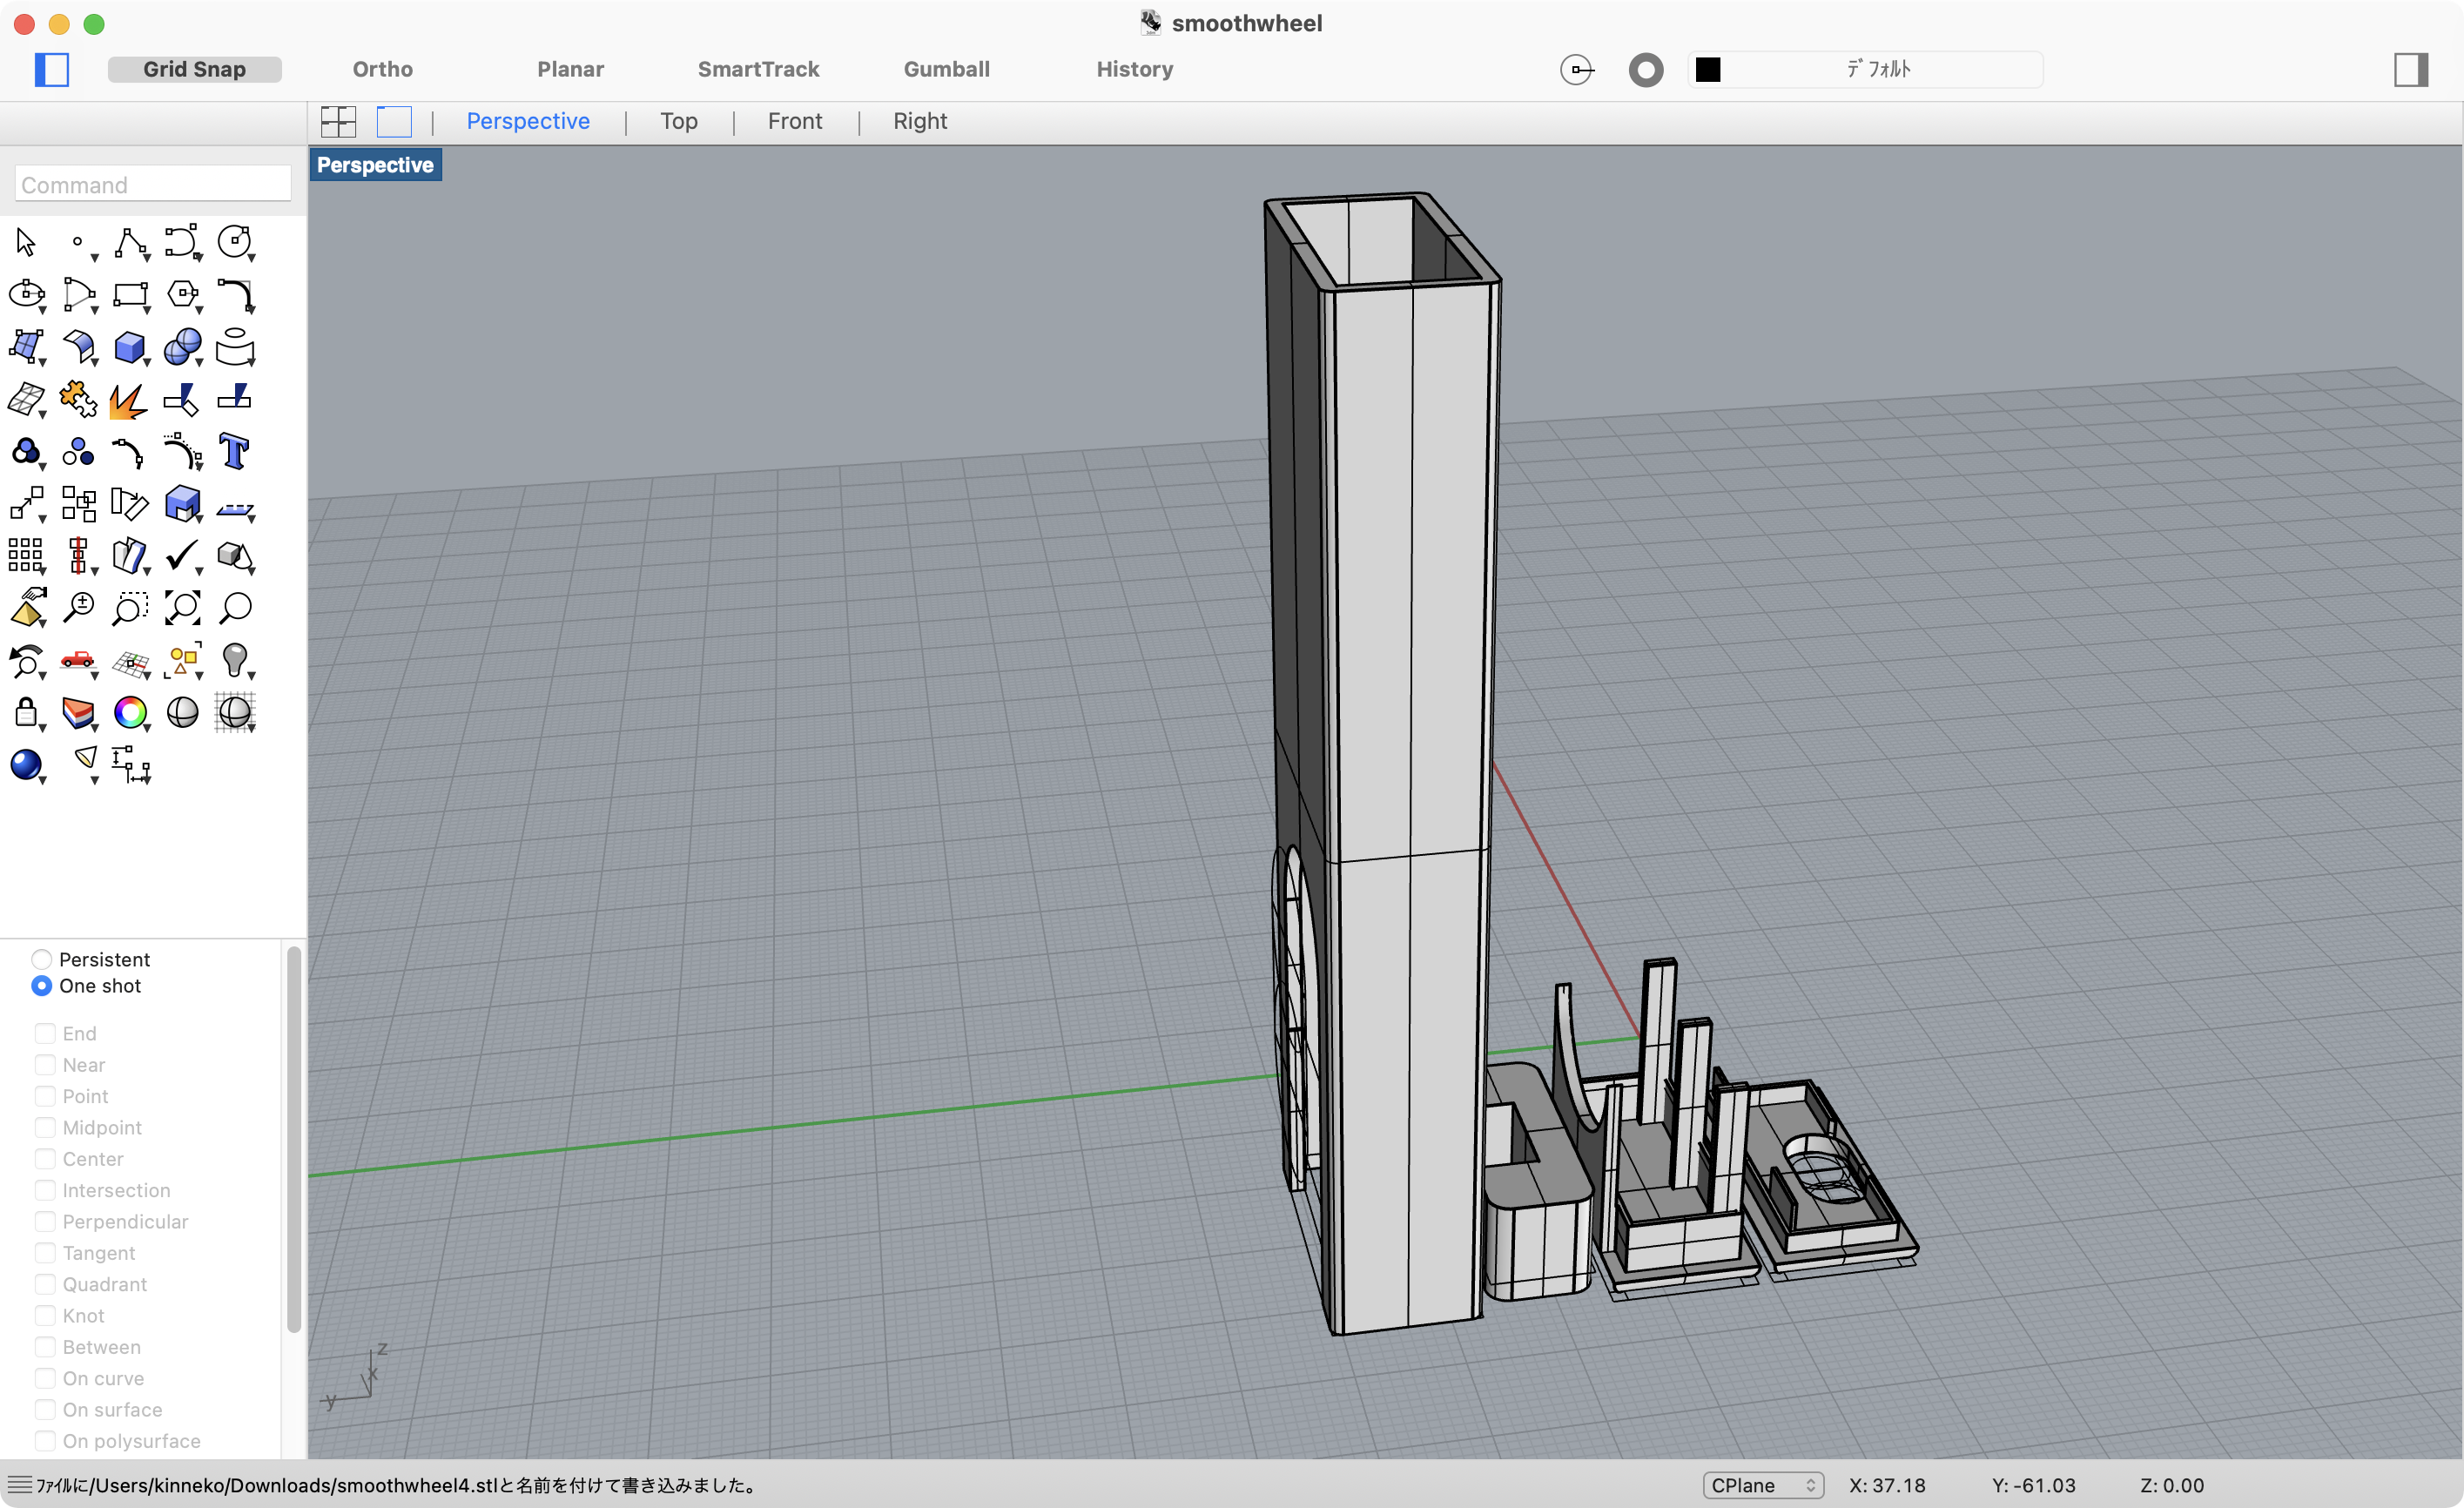Select the Polygon tool
Viewport: 2464px width, 1508px height.
pyautogui.click(x=182, y=294)
